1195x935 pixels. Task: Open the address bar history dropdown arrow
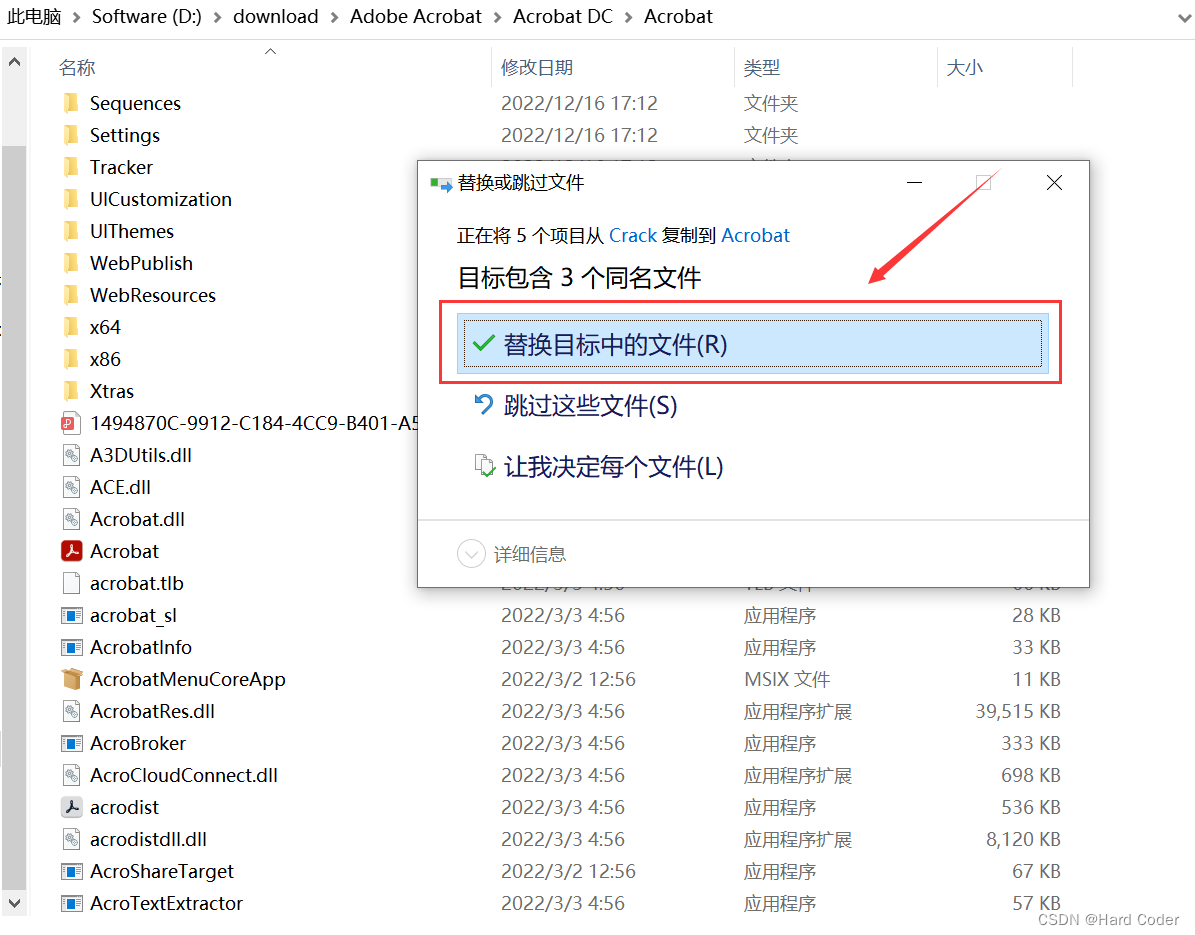1184,18
